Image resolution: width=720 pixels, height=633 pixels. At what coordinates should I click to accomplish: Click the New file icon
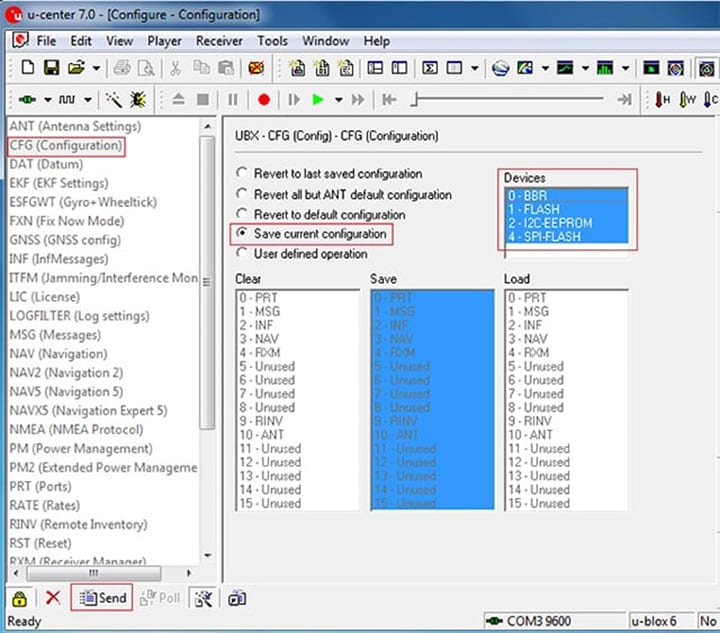point(28,68)
